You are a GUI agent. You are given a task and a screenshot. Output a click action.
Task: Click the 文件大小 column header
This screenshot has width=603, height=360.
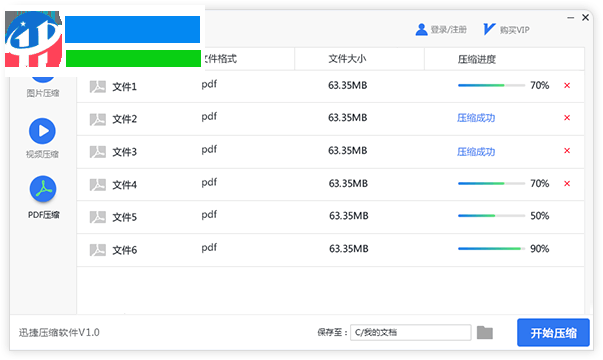coord(347,59)
